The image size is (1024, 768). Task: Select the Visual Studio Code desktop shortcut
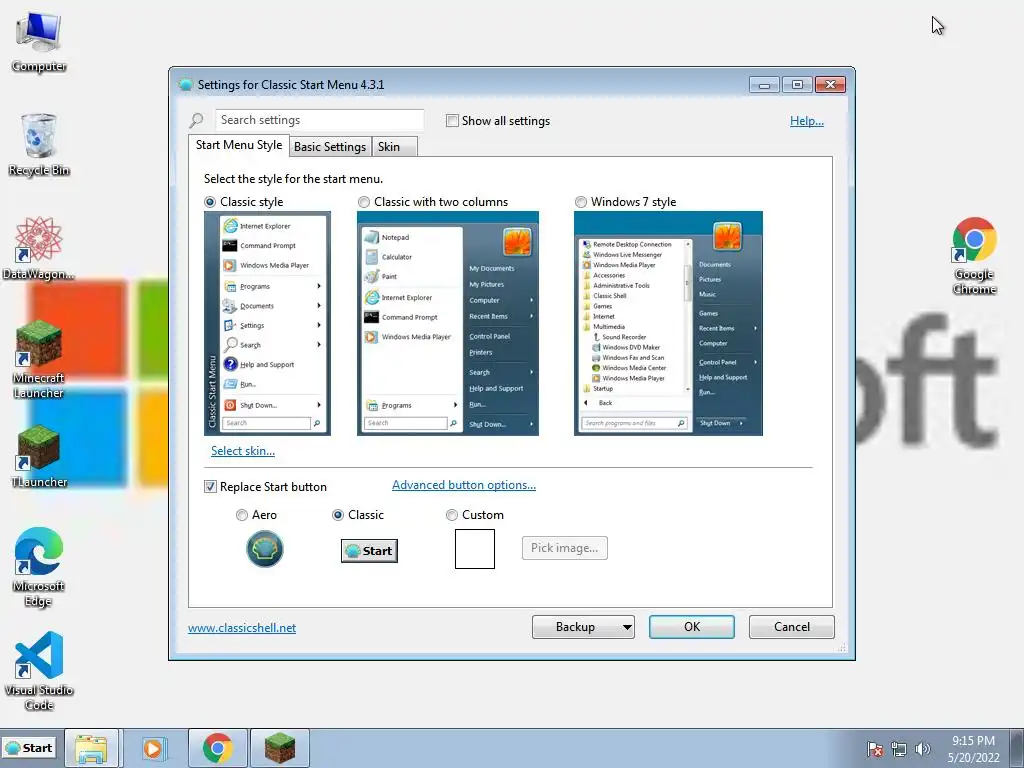[39, 671]
